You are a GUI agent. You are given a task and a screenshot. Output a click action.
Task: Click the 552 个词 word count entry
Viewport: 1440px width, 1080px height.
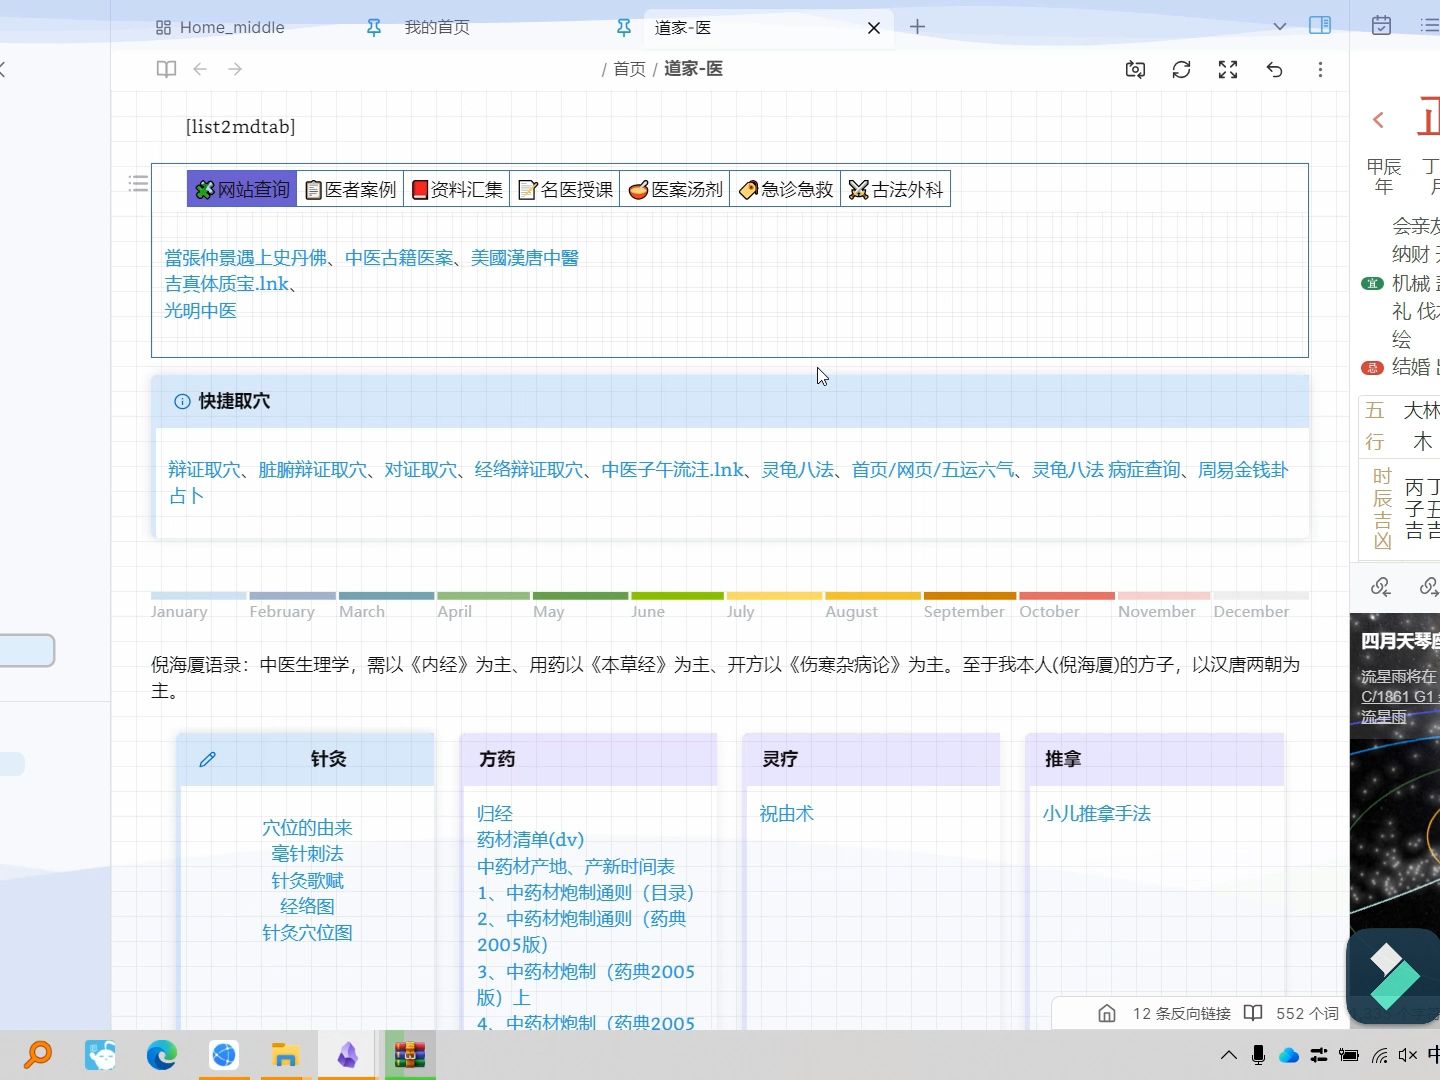pyautogui.click(x=1307, y=1013)
